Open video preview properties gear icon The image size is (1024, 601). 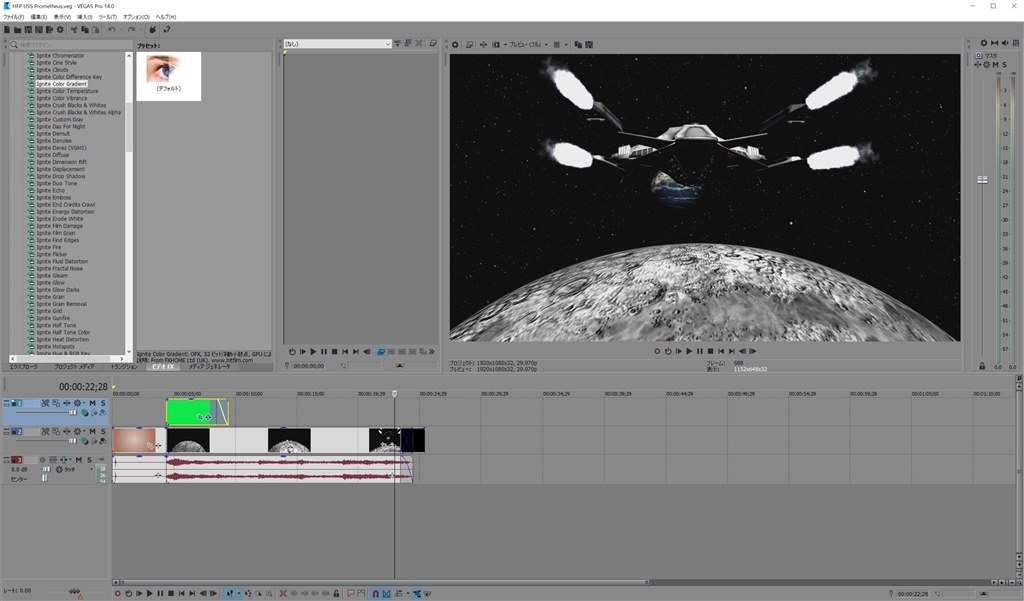[455, 44]
